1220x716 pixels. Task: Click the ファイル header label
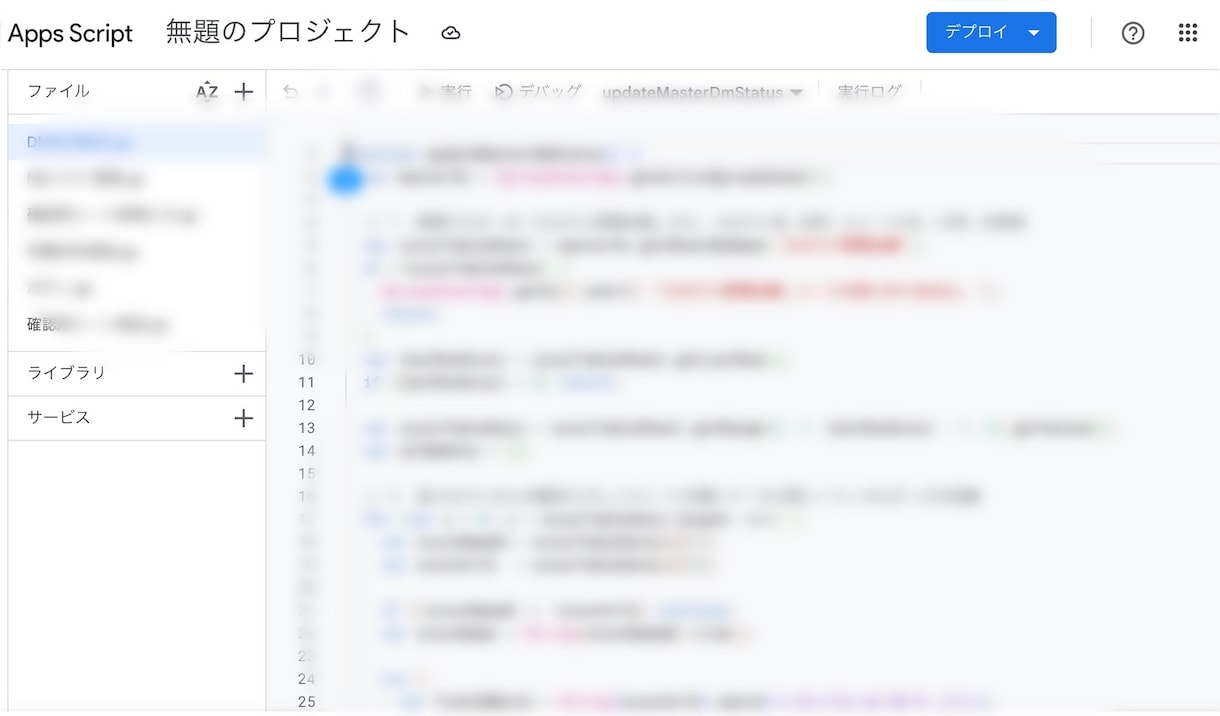[x=58, y=91]
